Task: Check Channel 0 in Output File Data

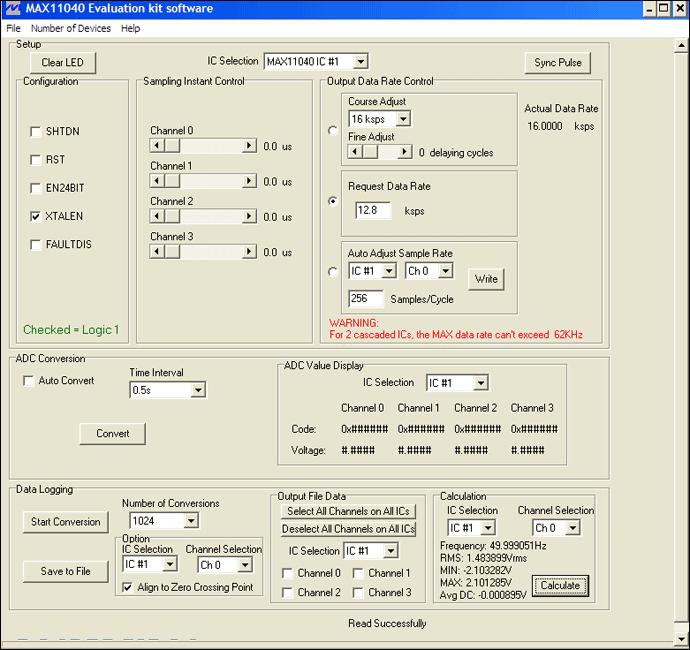Action: [288, 573]
